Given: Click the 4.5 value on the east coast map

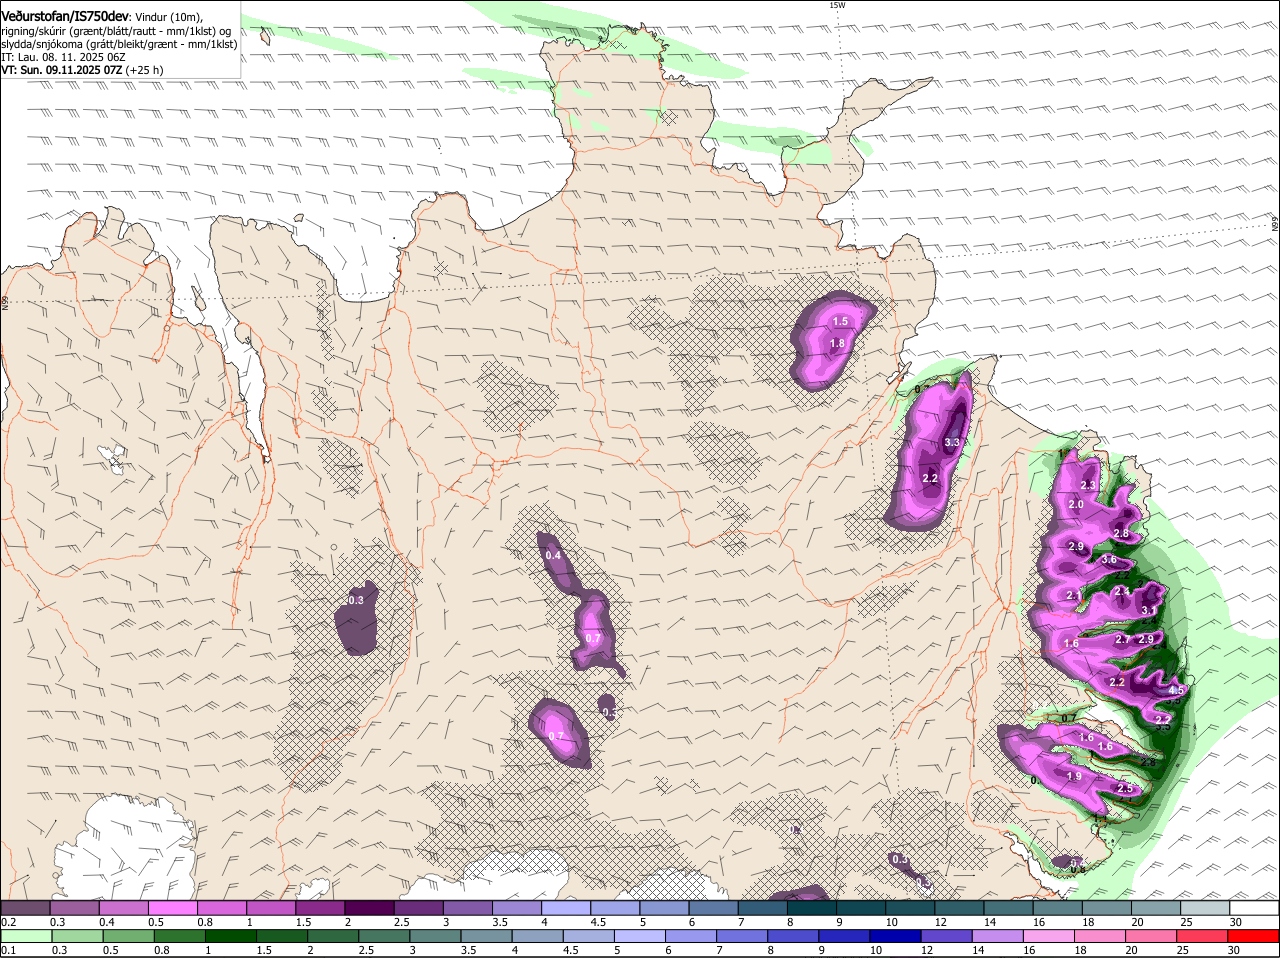Looking at the screenshot, I should point(1176,690).
